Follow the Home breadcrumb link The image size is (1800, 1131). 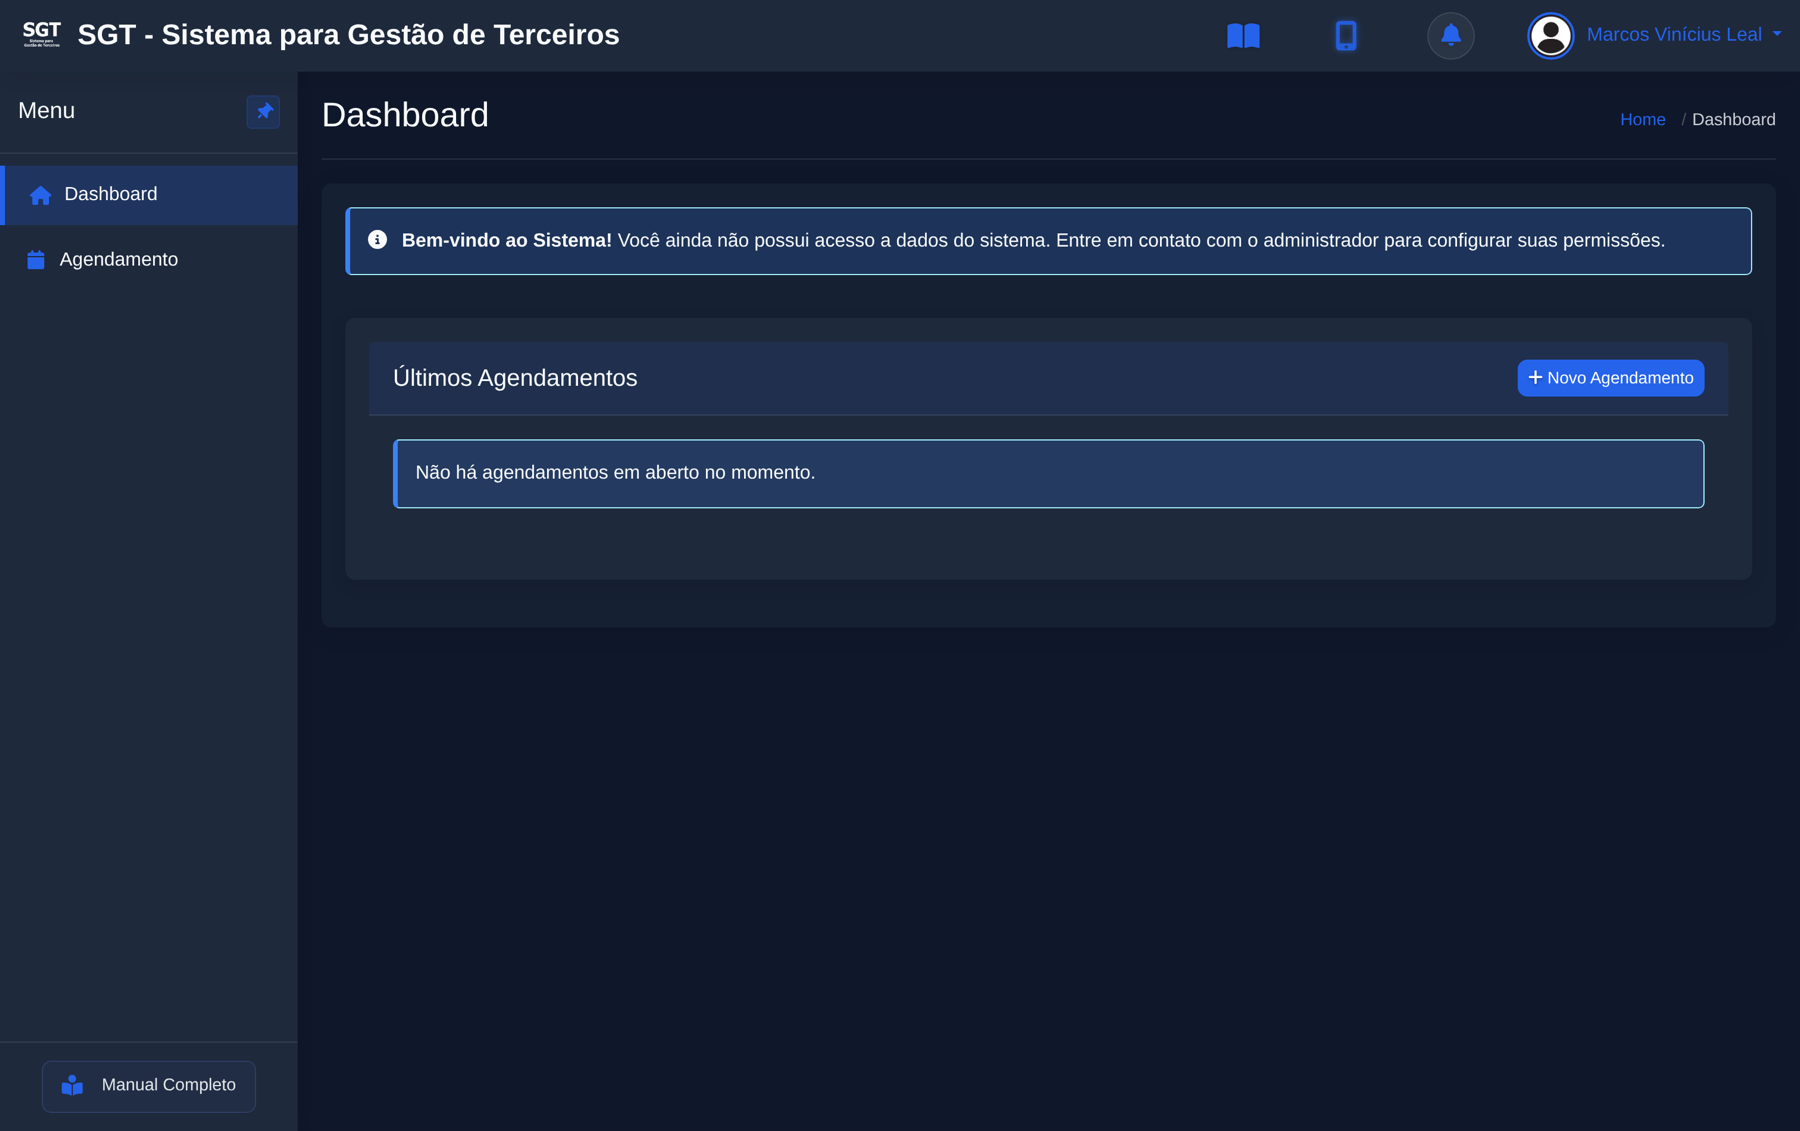[1642, 120]
